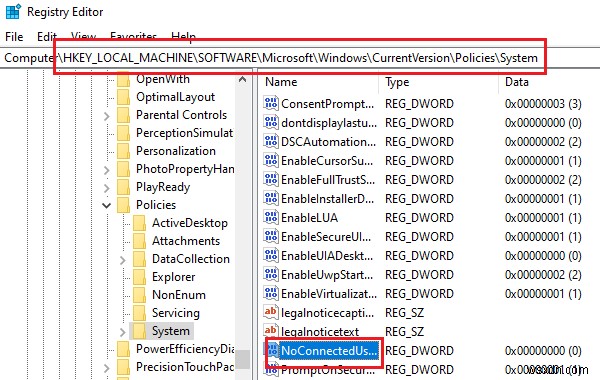Select the Attachments folder icon
The height and width of the screenshot is (380, 600).
point(139,241)
